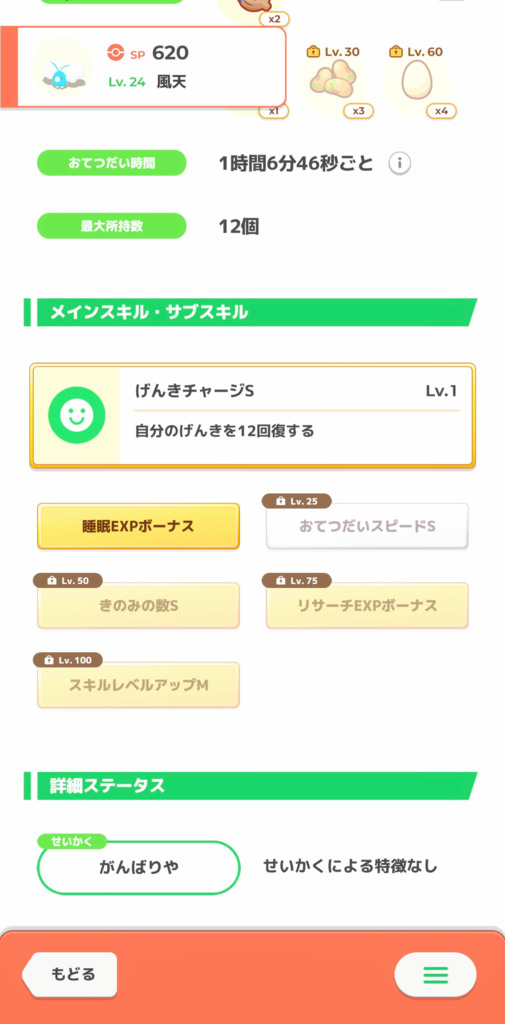This screenshot has height=1024, width=505.
Task: Tap the 最大所持数 green label
Action: coord(112,227)
